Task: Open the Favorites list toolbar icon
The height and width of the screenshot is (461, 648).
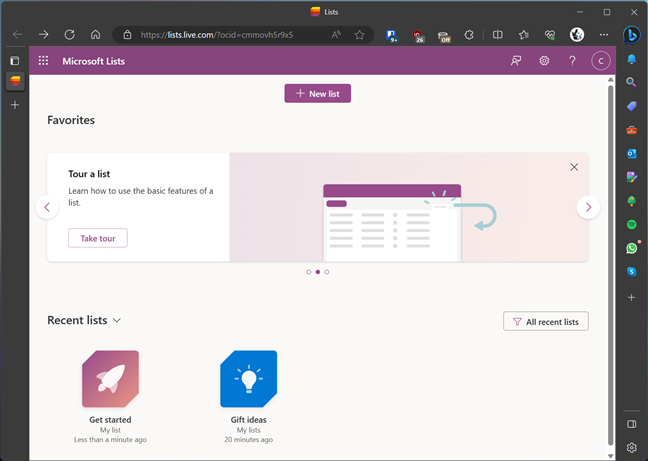Action: point(524,35)
